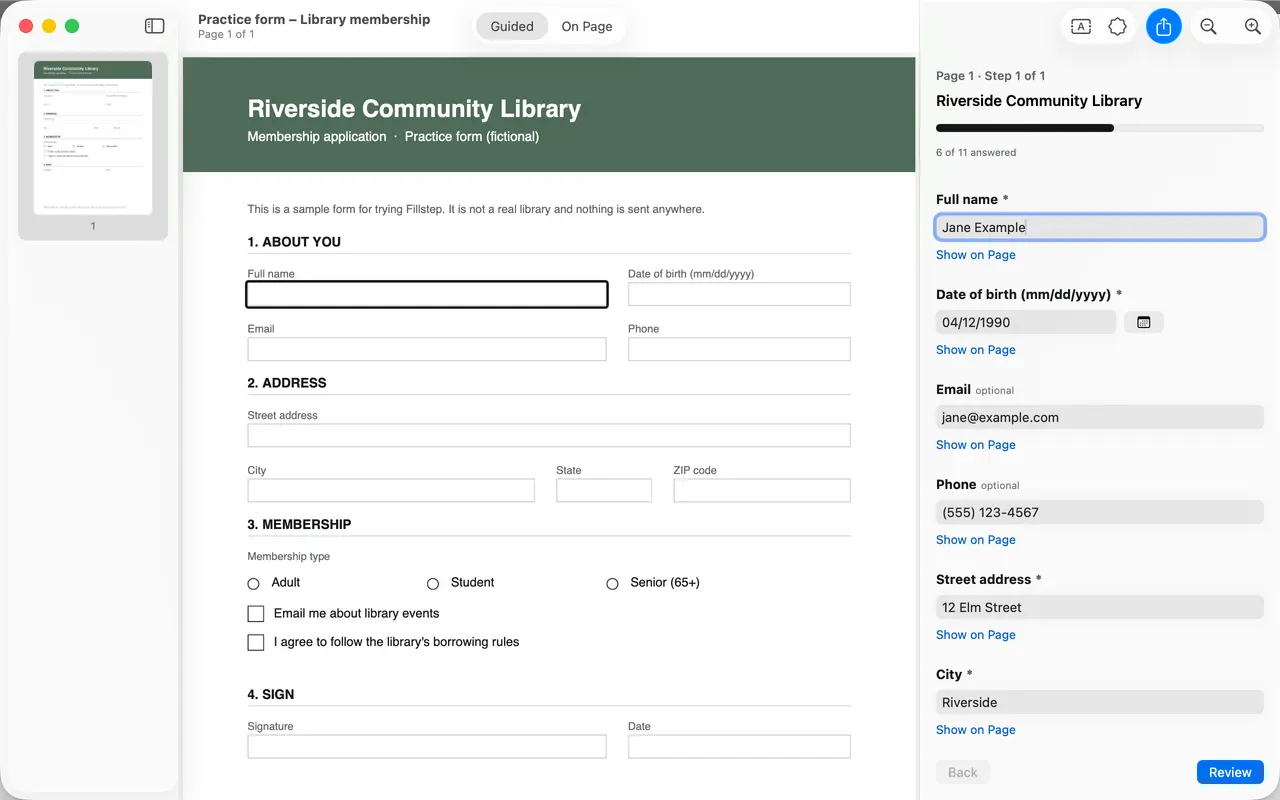
Task: Click Show on Page under City
Action: click(976, 730)
